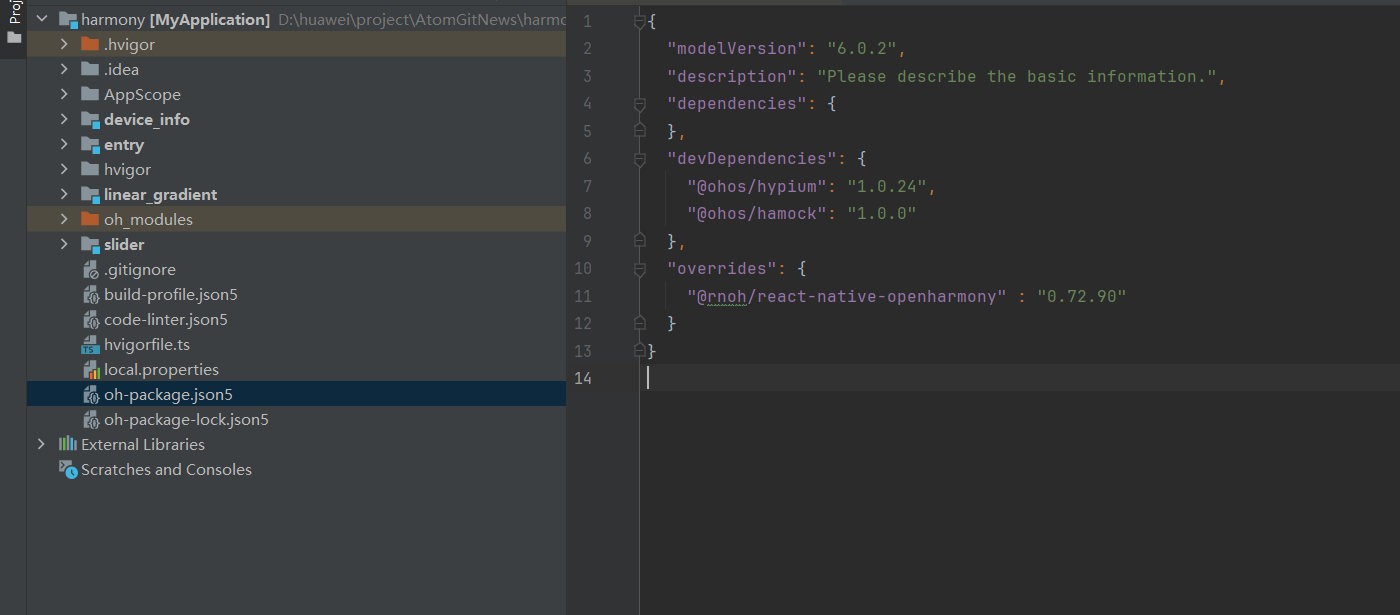Click the oh-package.json5 file icon
Viewport: 1400px width, 615px height.
pos(90,394)
